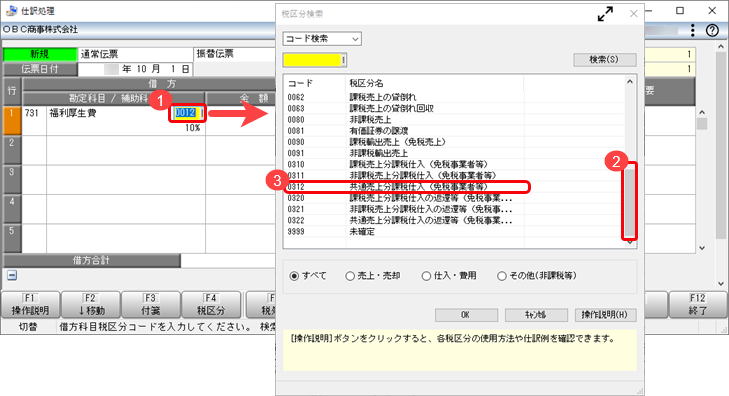Click the scrollbar thumb of the tax code list
729x396 pixels.
pyautogui.click(x=630, y=202)
